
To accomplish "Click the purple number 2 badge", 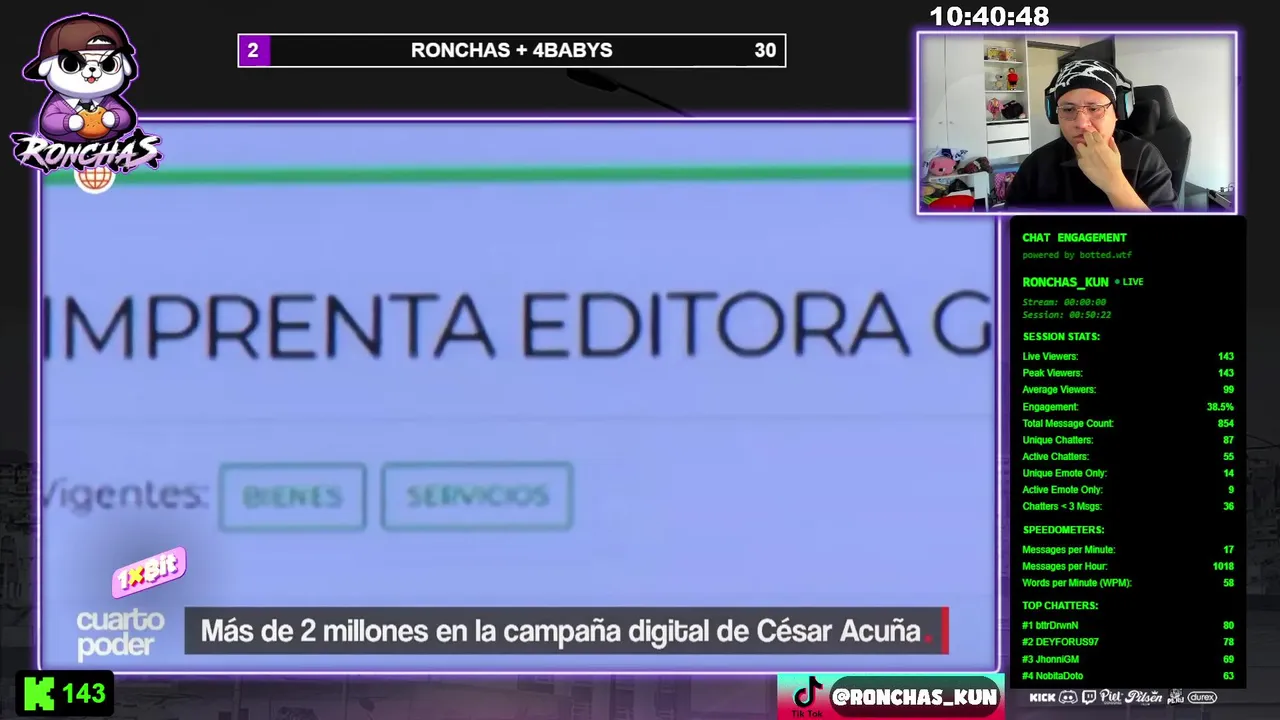I will [x=253, y=50].
